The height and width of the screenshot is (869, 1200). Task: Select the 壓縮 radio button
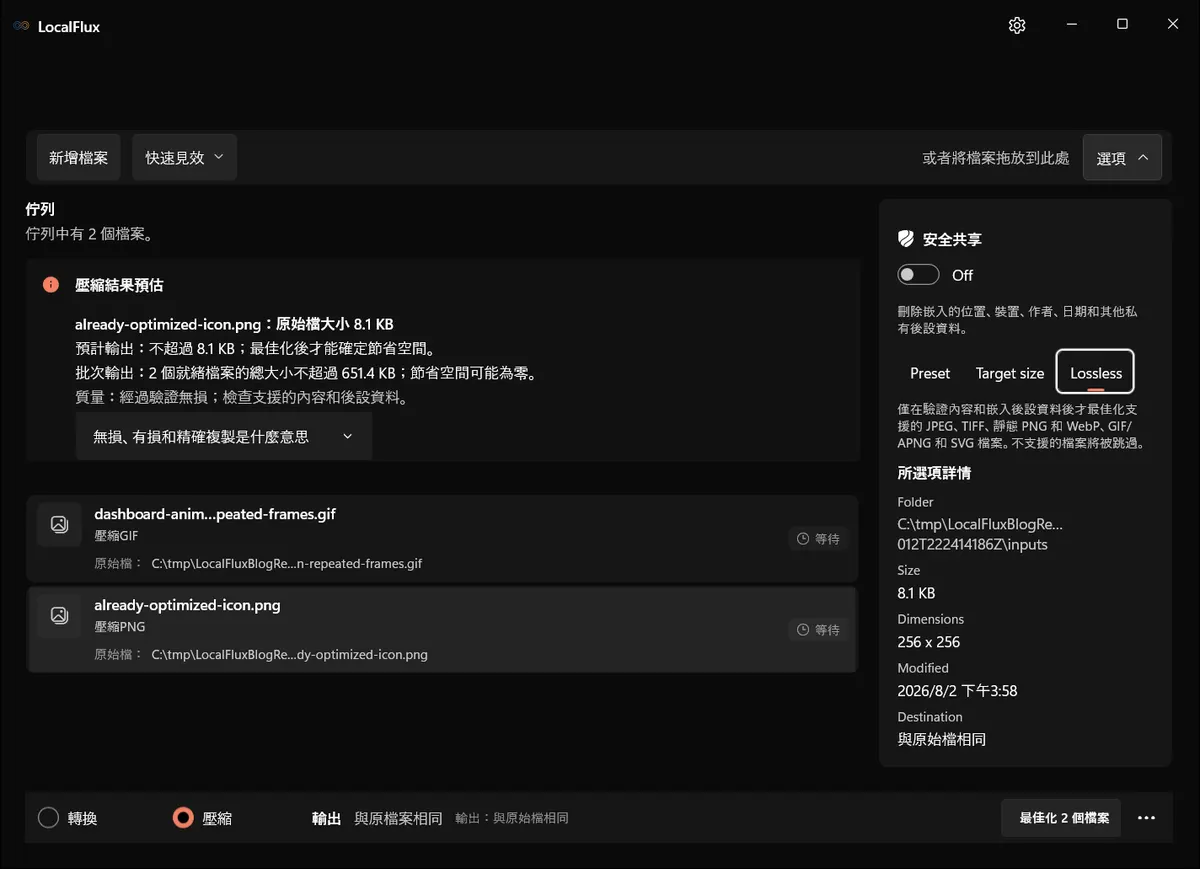[183, 818]
